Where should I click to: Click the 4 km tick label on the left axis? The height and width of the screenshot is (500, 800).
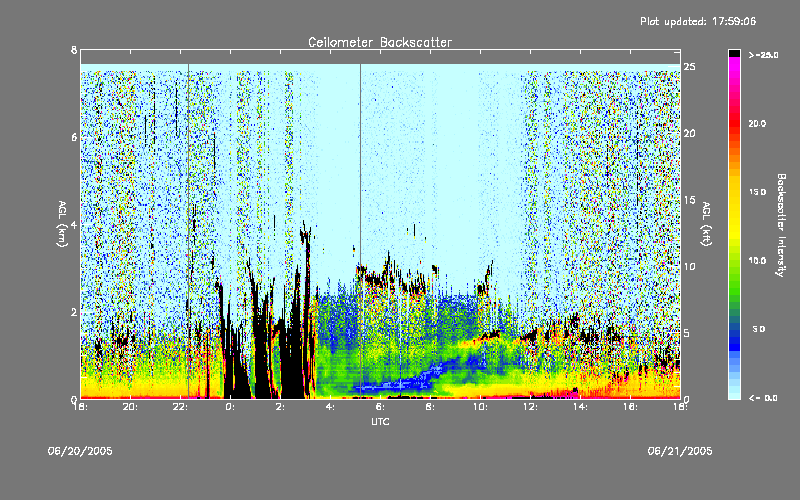click(74, 225)
